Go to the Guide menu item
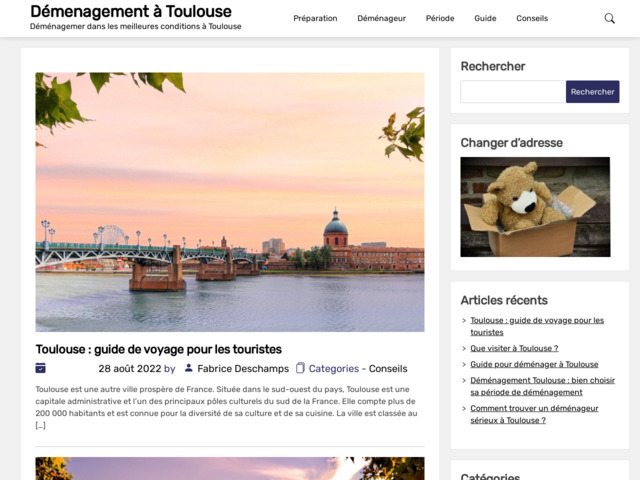This screenshot has height=480, width=640. [485, 18]
